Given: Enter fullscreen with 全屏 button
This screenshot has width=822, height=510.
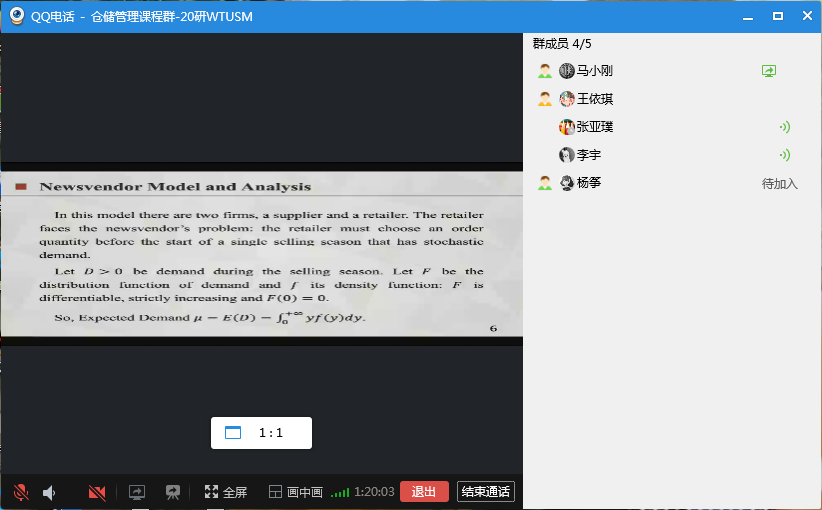Looking at the screenshot, I should 226,492.
